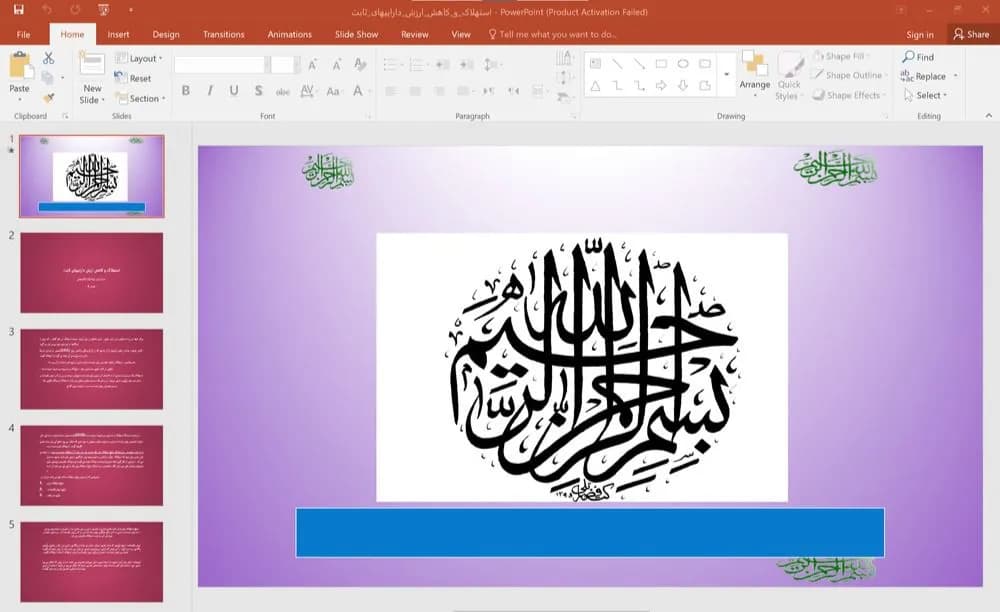Image resolution: width=1000 pixels, height=612 pixels.
Task: Switch to the Animations tab
Action: [x=290, y=34]
